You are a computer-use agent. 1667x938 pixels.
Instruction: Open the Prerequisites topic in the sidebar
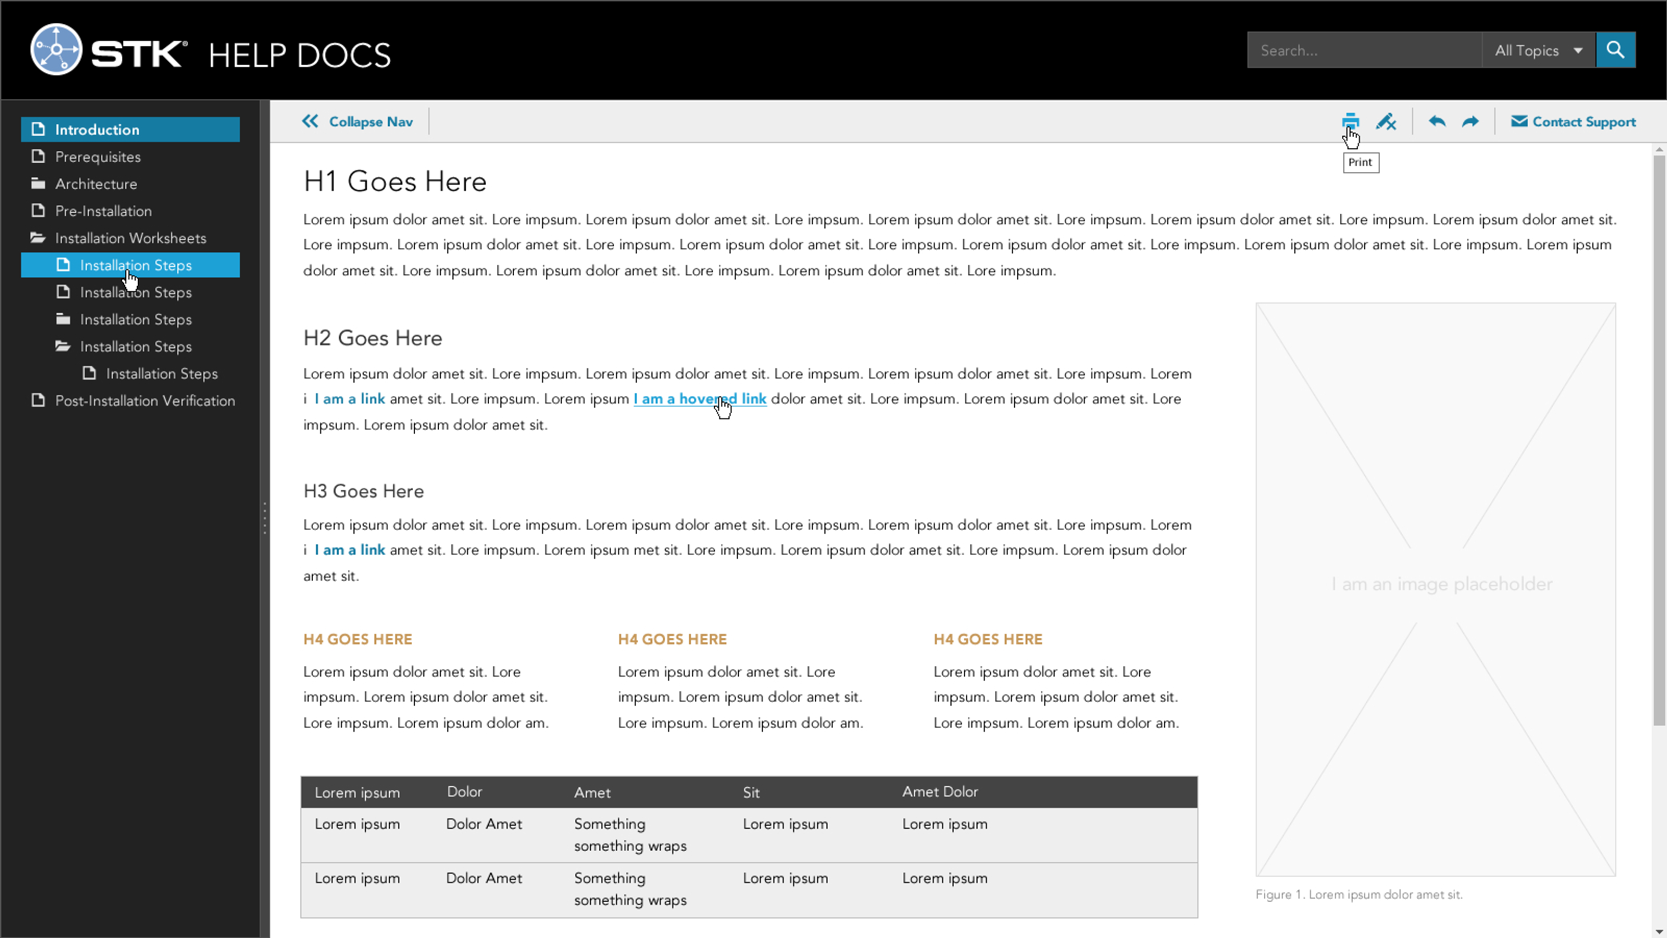97,157
